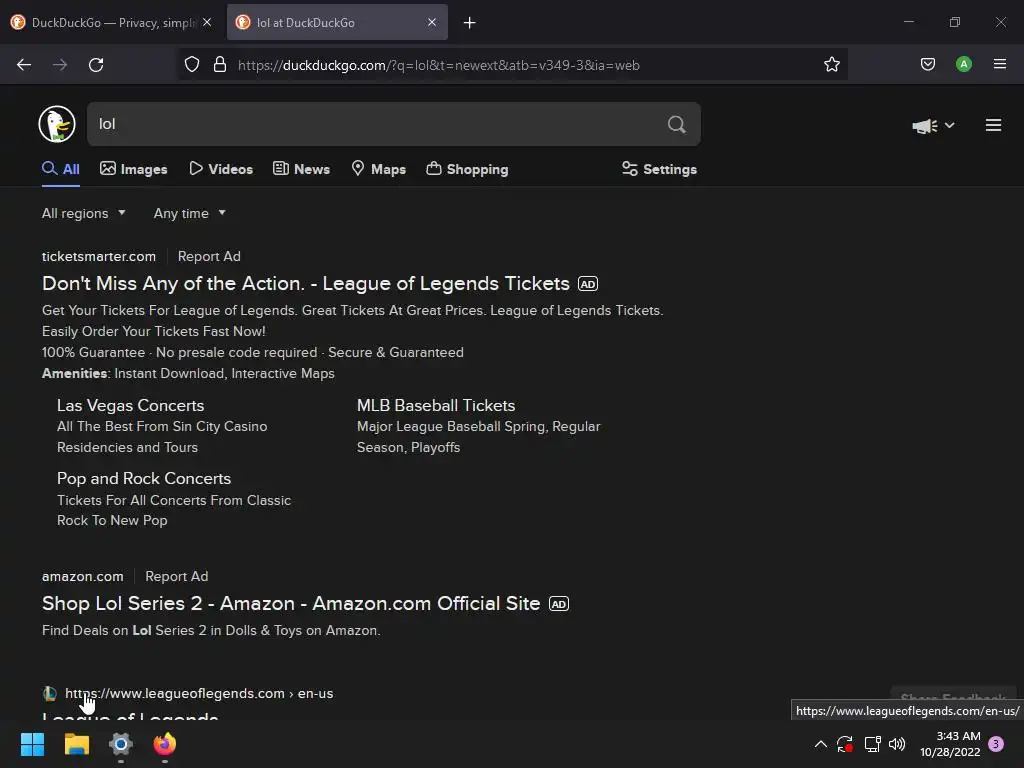This screenshot has height=768, width=1024.
Task: Switch to News results
Action: coord(301,169)
